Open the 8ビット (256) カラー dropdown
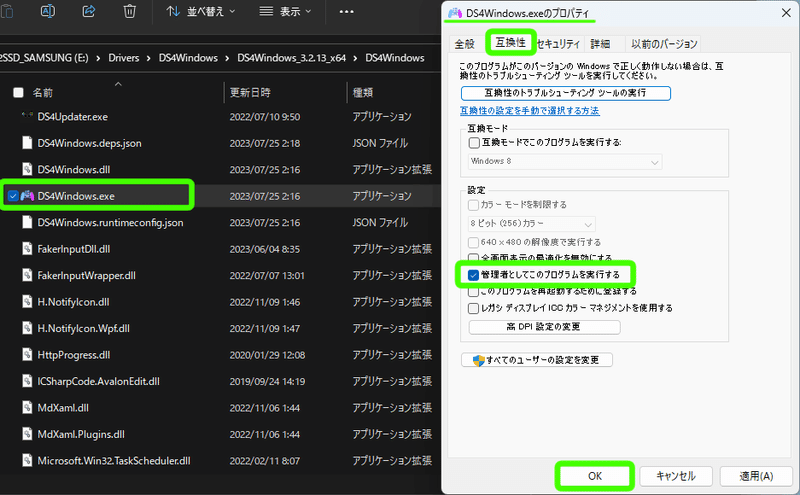800x495 pixels. point(531,224)
